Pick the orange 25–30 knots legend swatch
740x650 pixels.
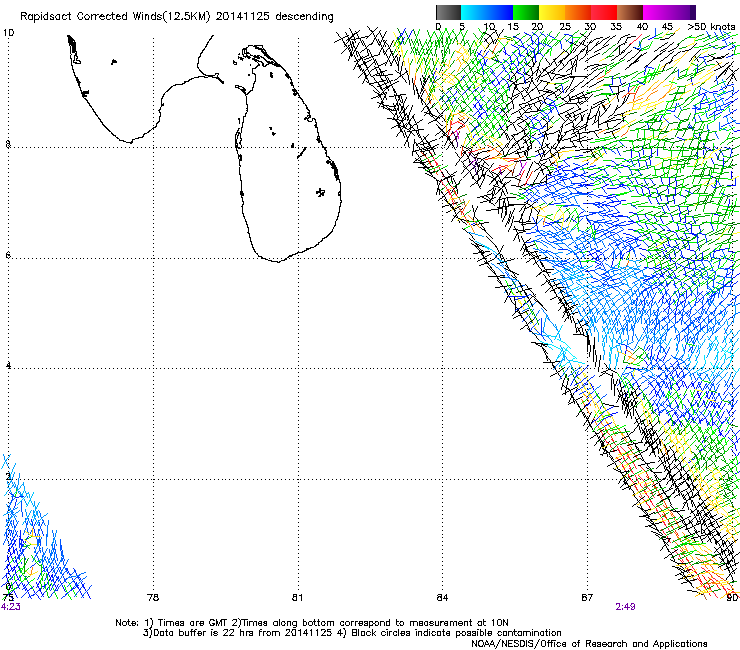[578, 12]
